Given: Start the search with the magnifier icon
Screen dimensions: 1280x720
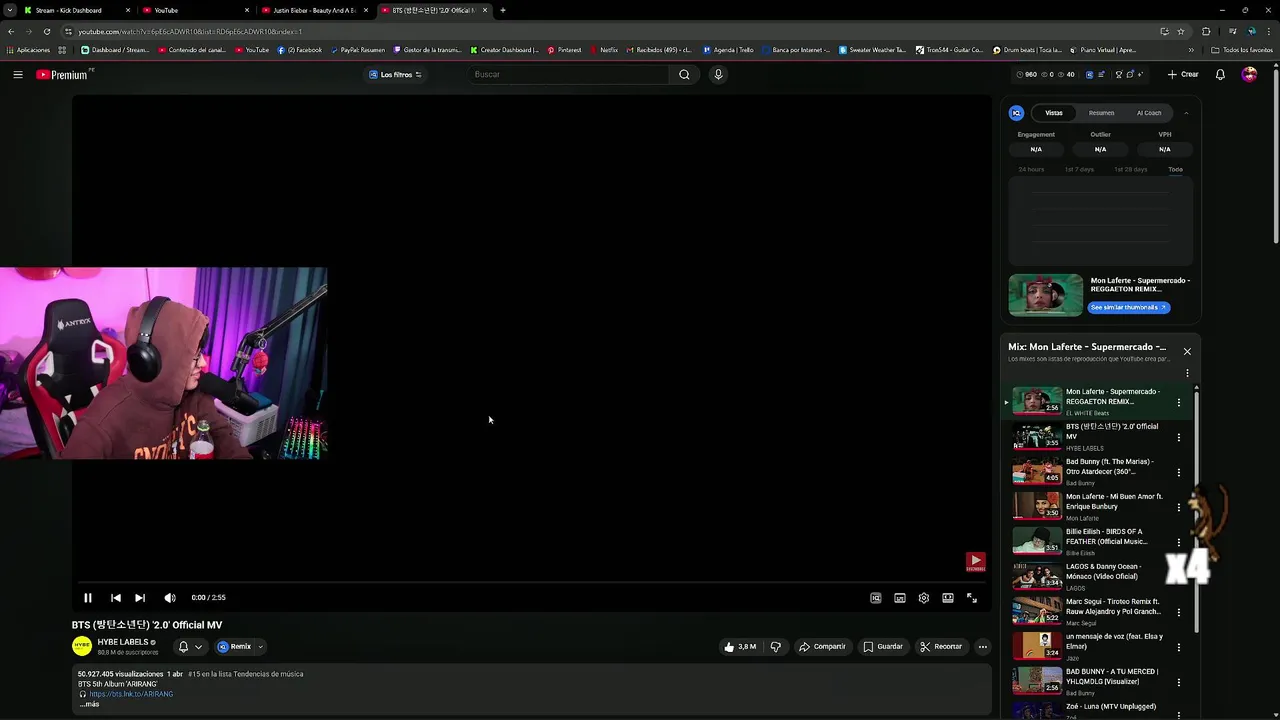Looking at the screenshot, I should (x=684, y=74).
